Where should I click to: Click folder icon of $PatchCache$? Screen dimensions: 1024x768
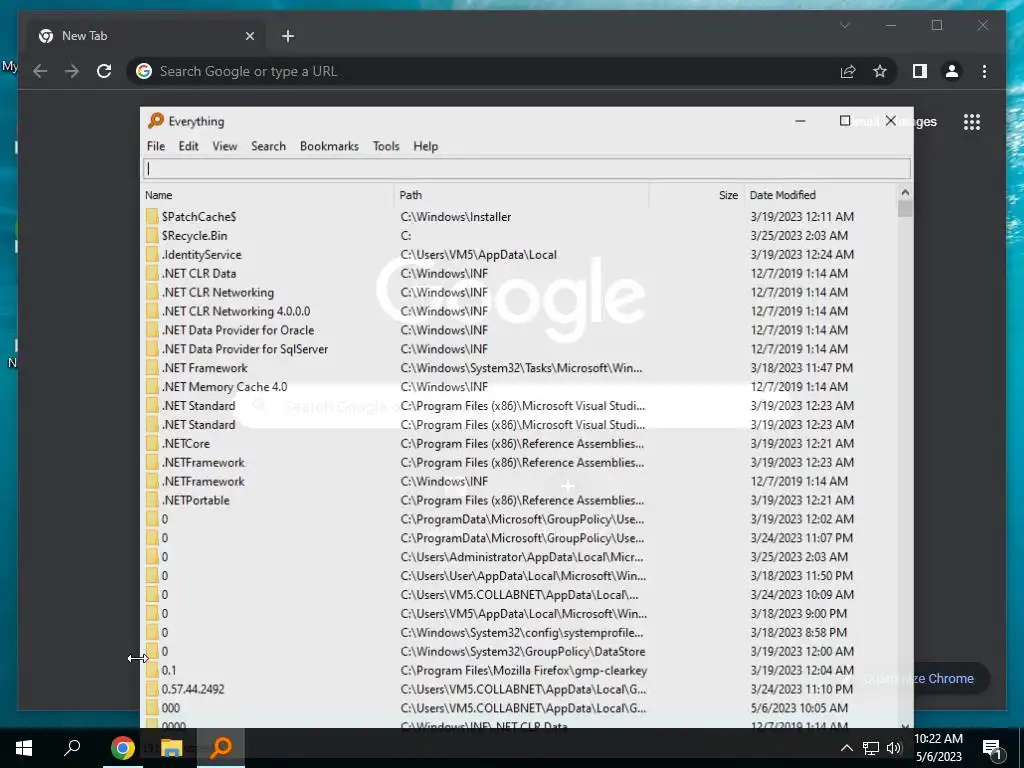[x=152, y=216]
